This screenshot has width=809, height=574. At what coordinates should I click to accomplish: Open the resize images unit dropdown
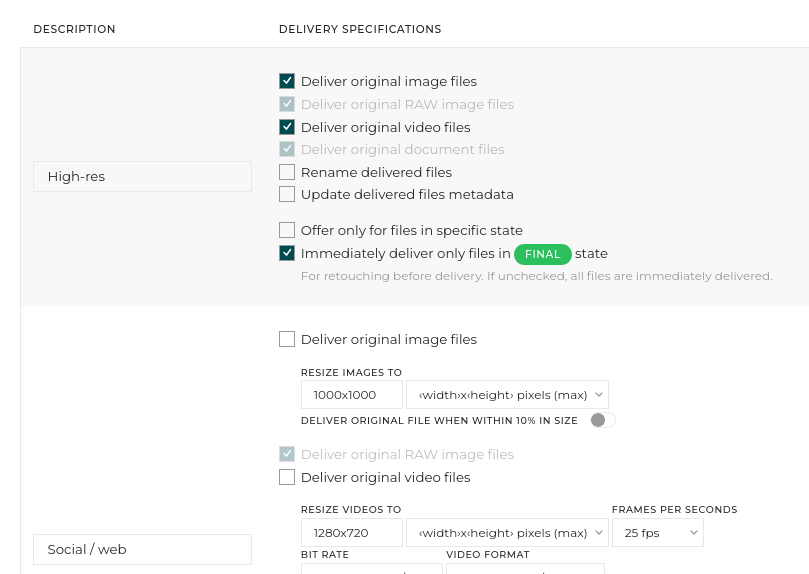[x=507, y=395]
